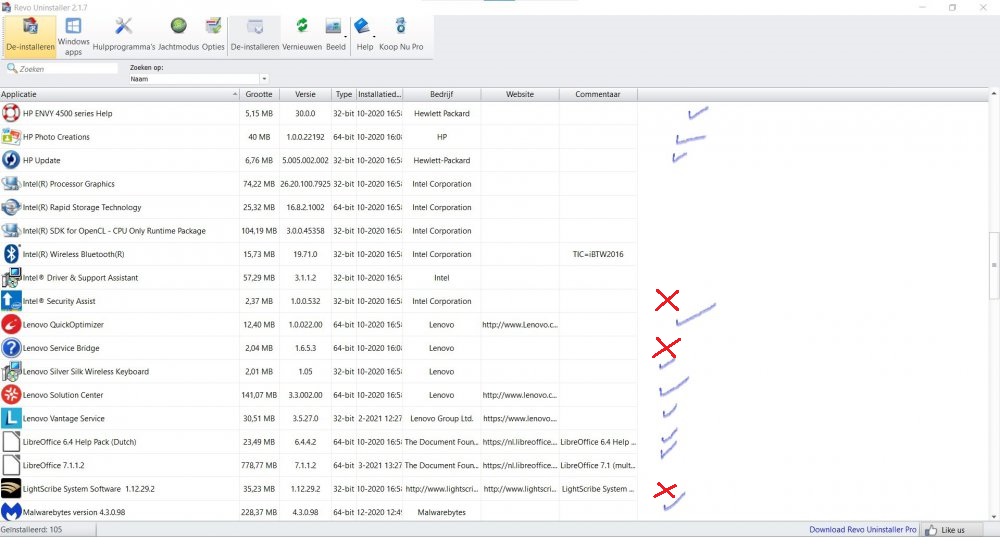Click Koop Nu Pro
Screen dimensions: 1000x555
coord(401,35)
